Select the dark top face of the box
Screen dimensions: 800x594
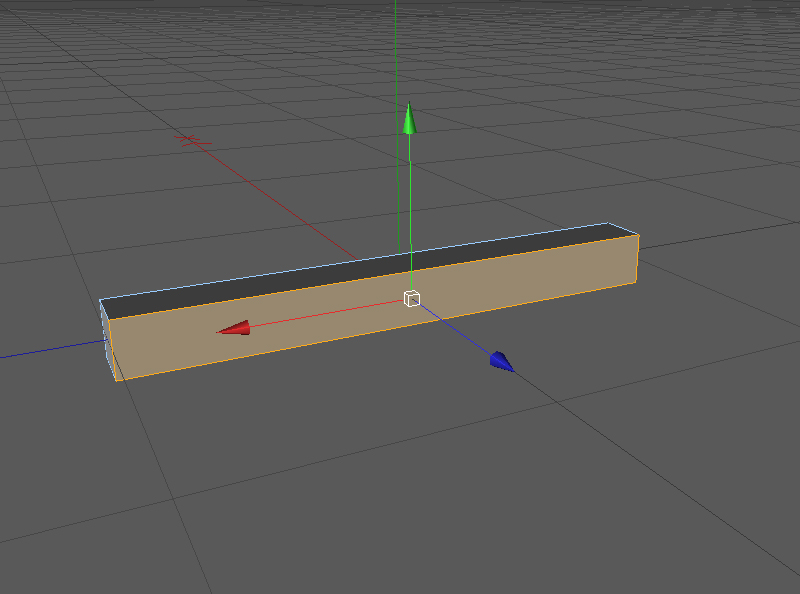click(x=369, y=270)
